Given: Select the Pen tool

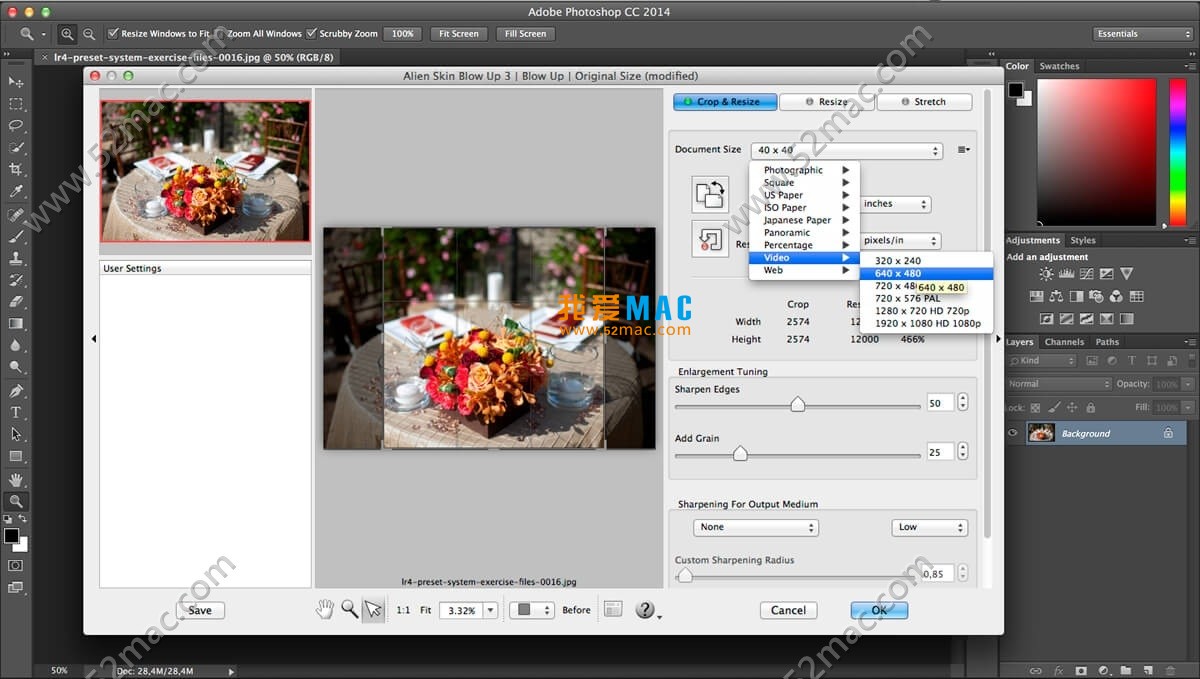Looking at the screenshot, I should click(16, 390).
